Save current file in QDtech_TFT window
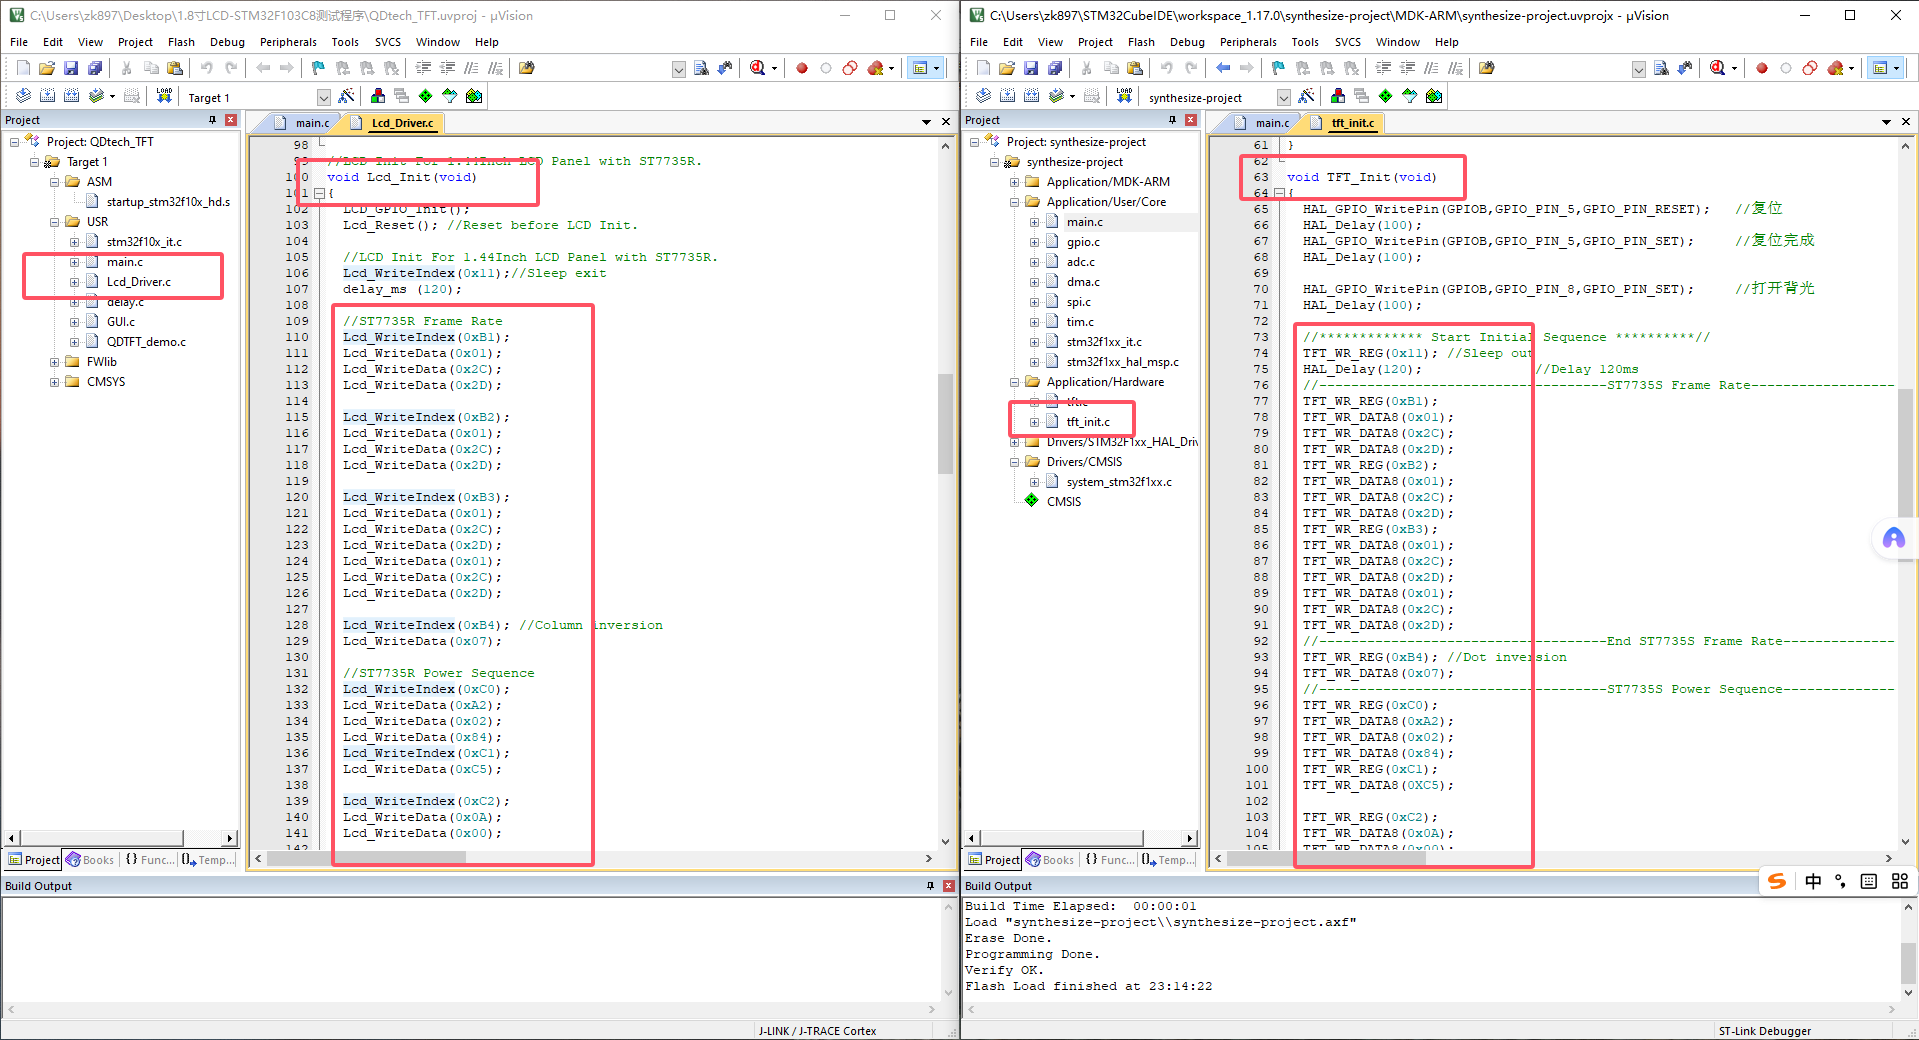 (71, 68)
